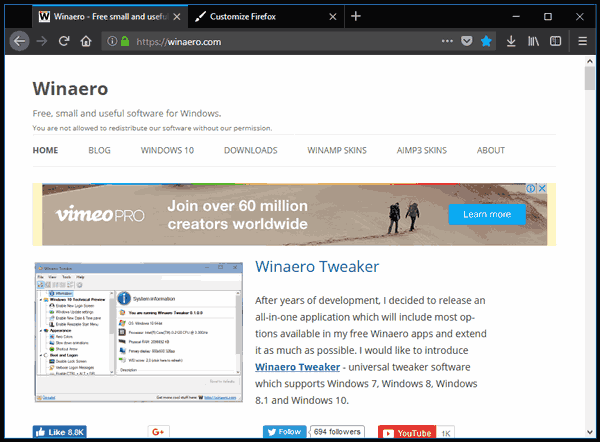The image size is (600, 442).
Task: Open the Firefox home page icon
Action: click(x=86, y=41)
